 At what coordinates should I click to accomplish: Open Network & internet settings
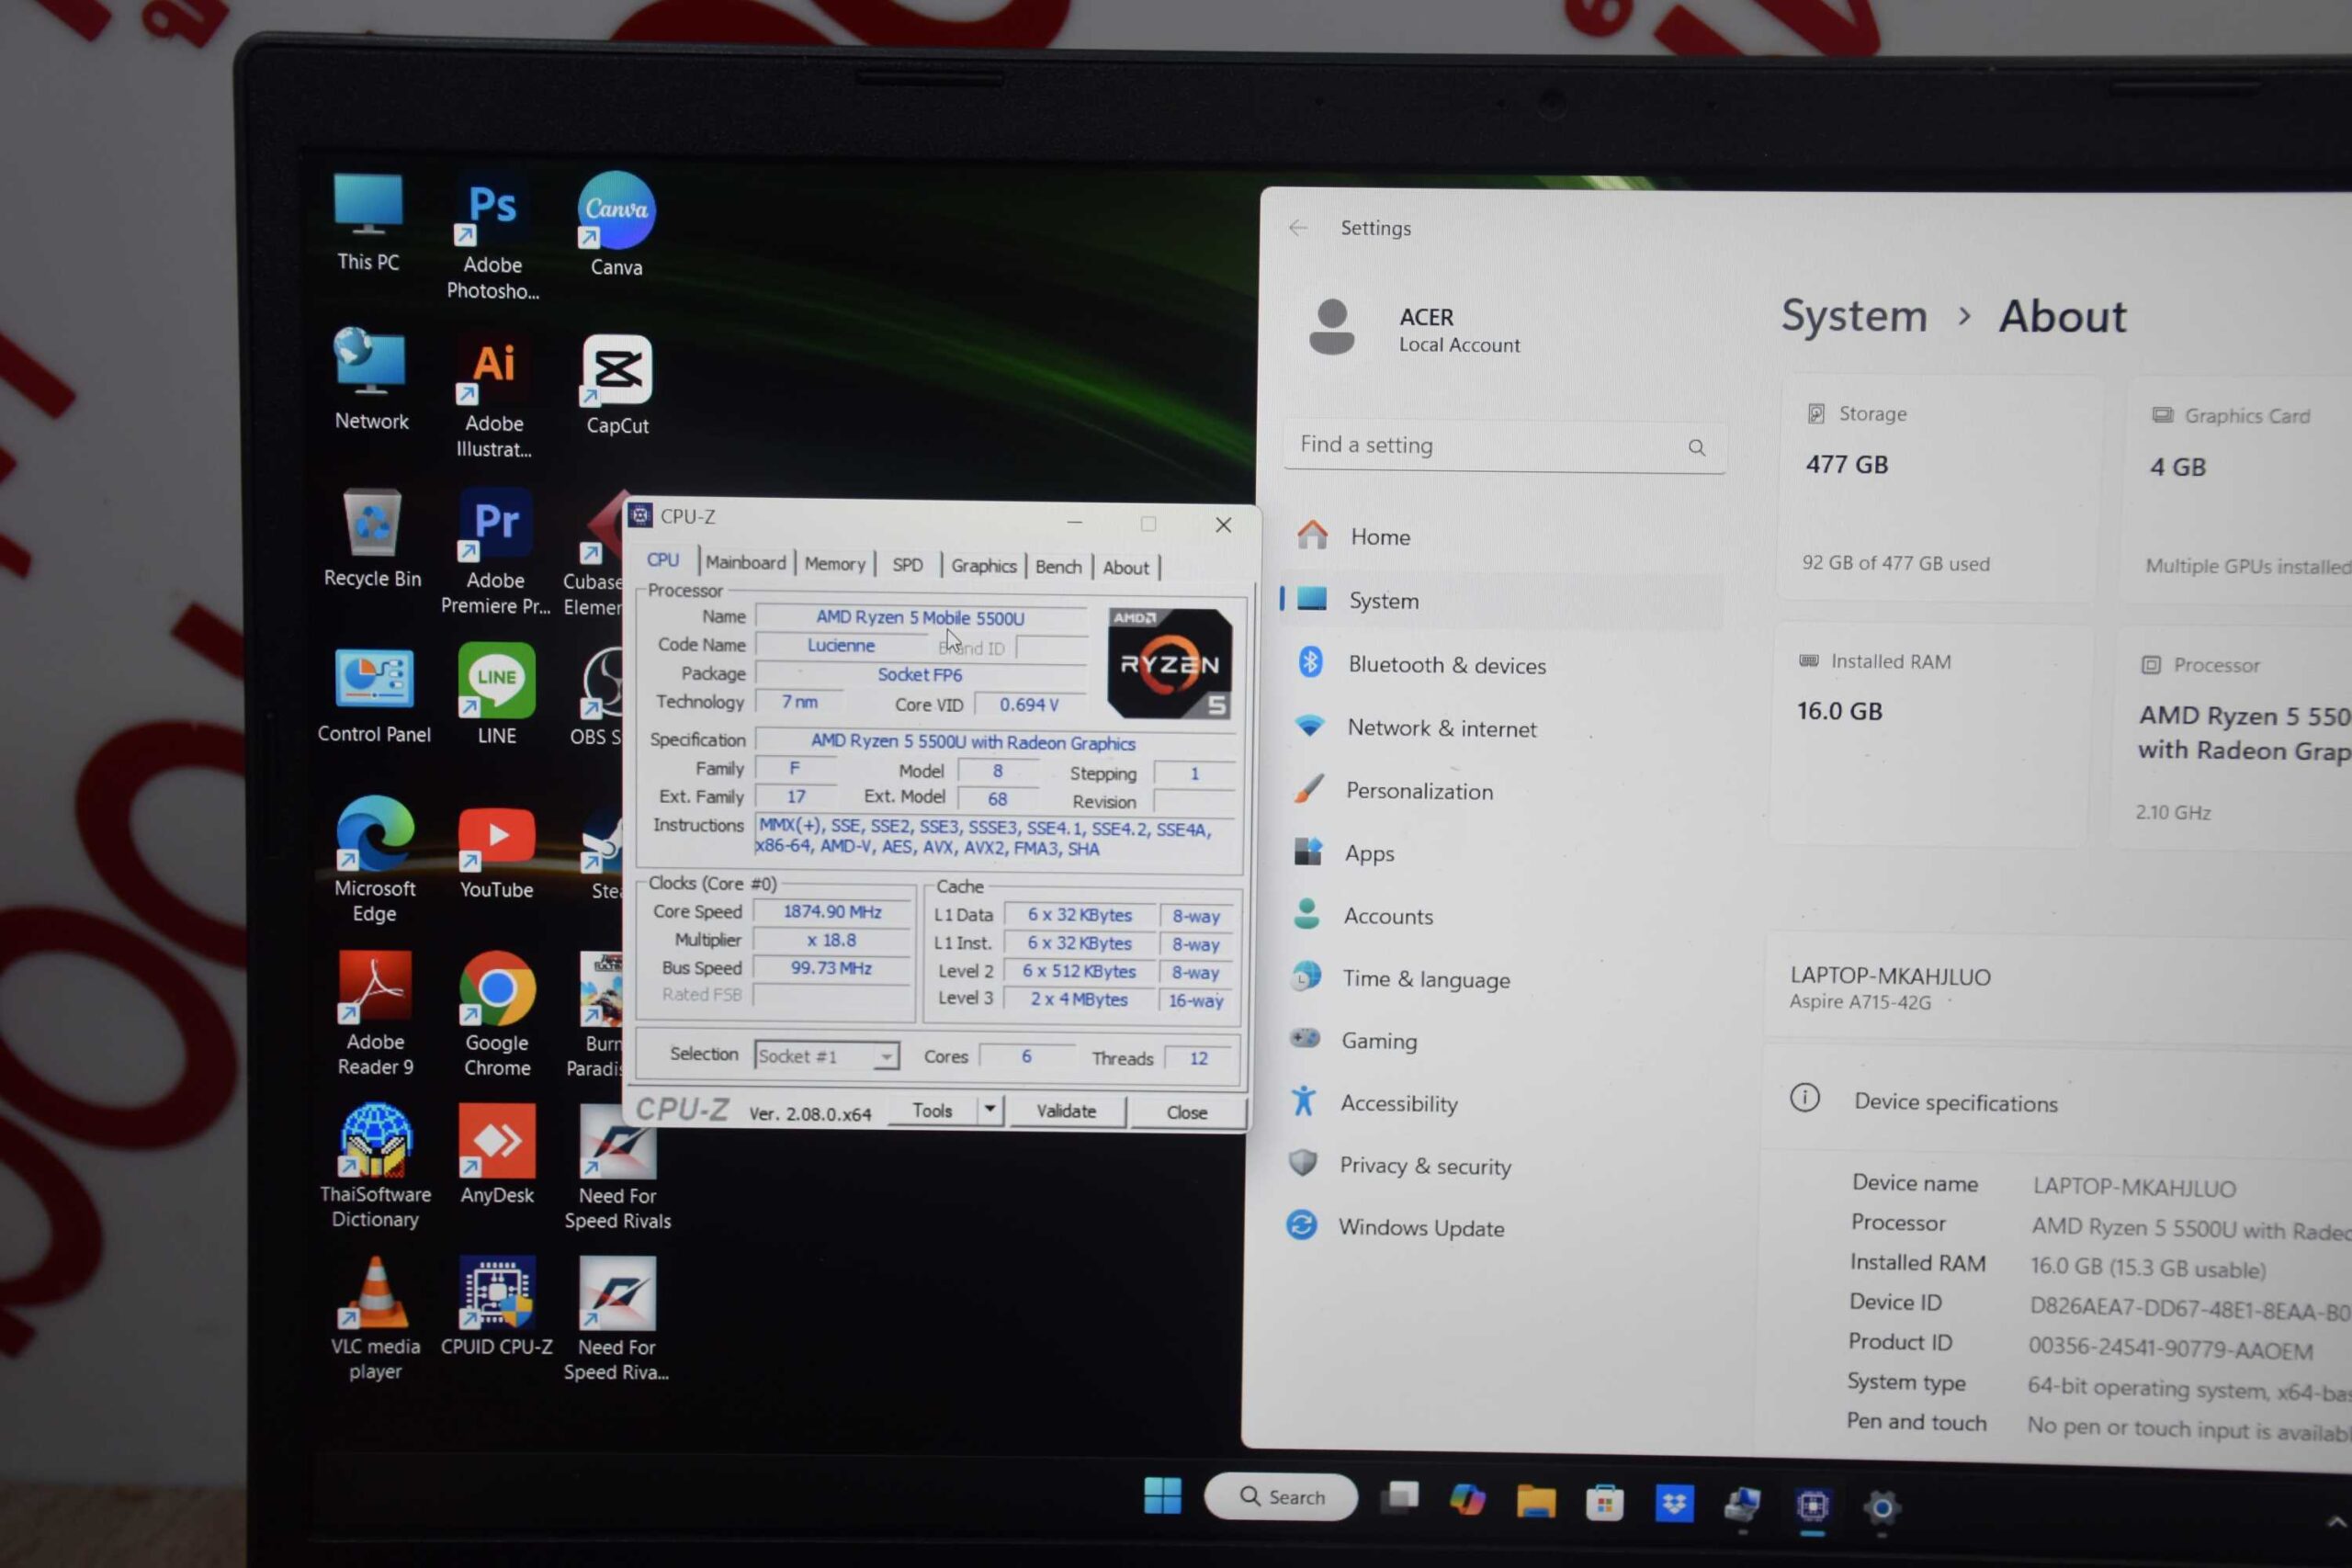click(1500, 728)
